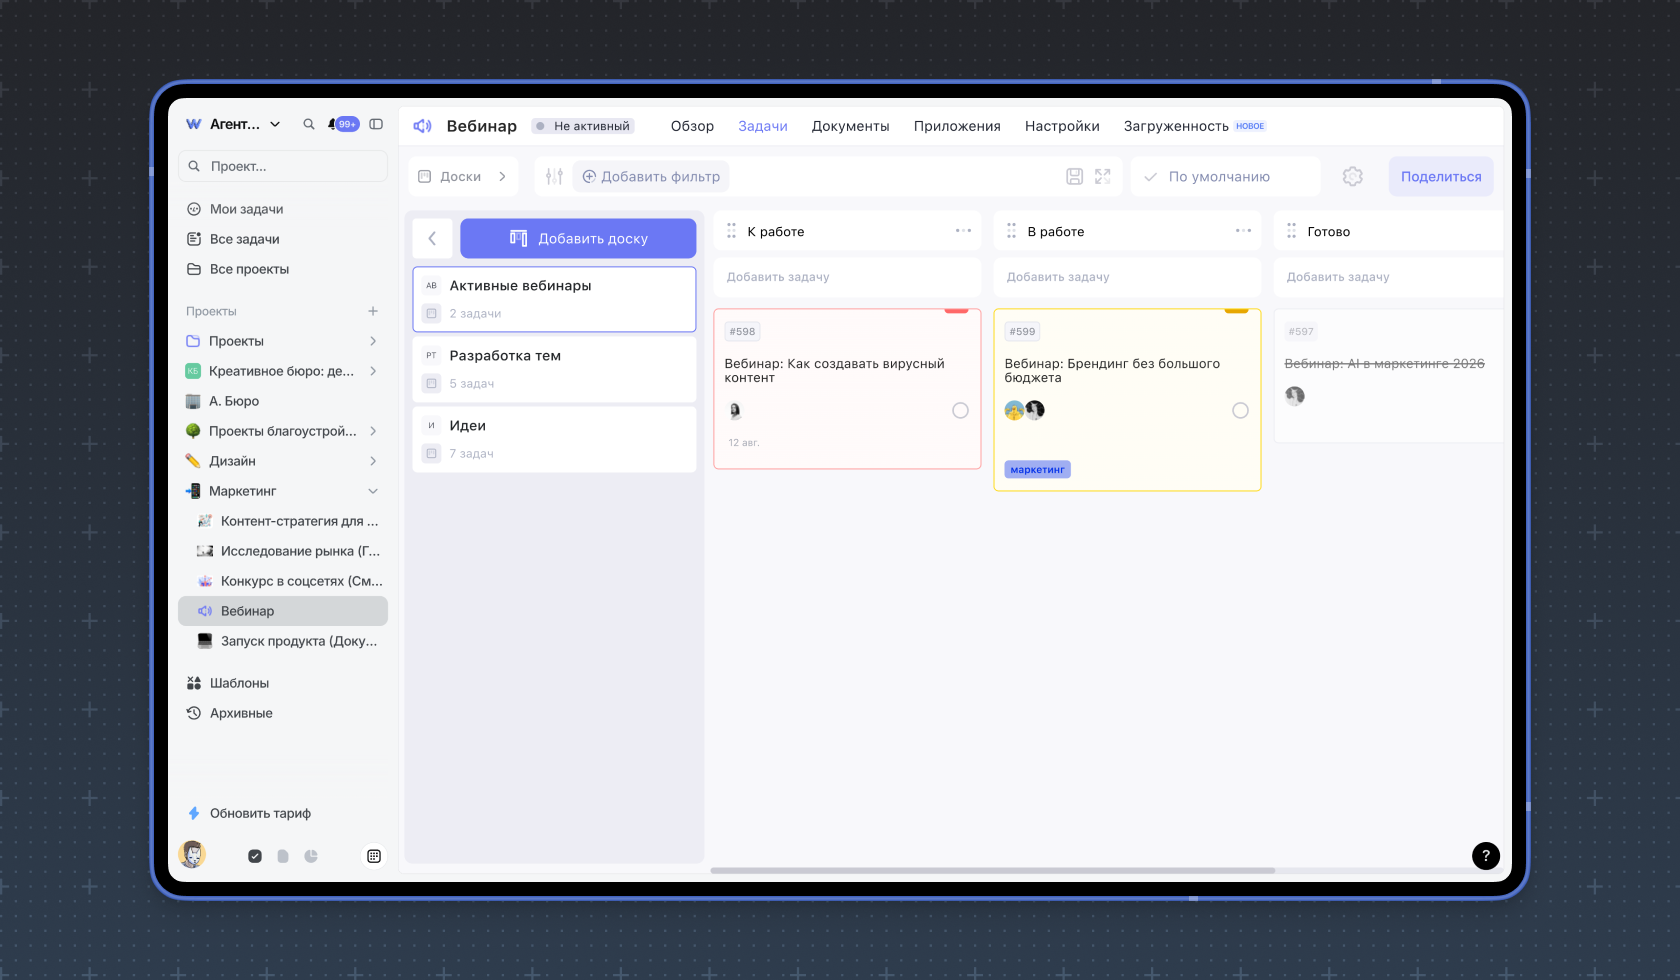Screen dimensions: 1680x980
Task: Expand board to fullscreen icon
Action: click(x=1103, y=177)
